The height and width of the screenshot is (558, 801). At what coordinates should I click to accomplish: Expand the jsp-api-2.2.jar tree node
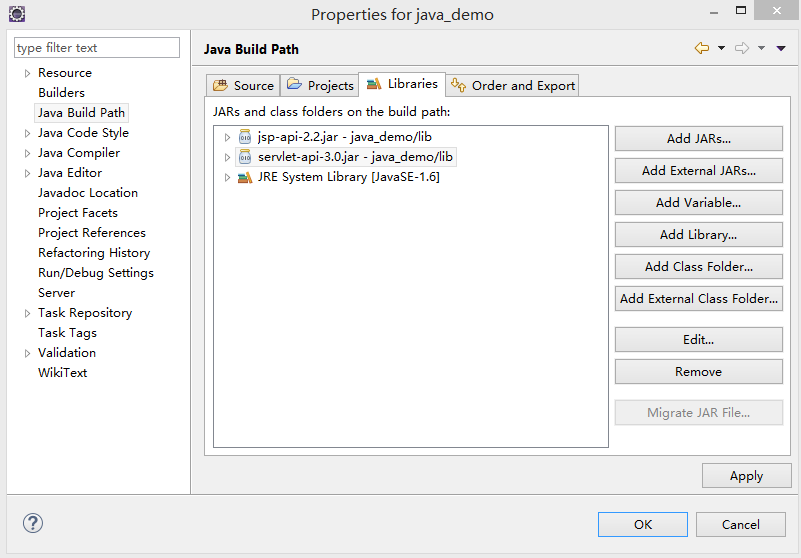(227, 137)
